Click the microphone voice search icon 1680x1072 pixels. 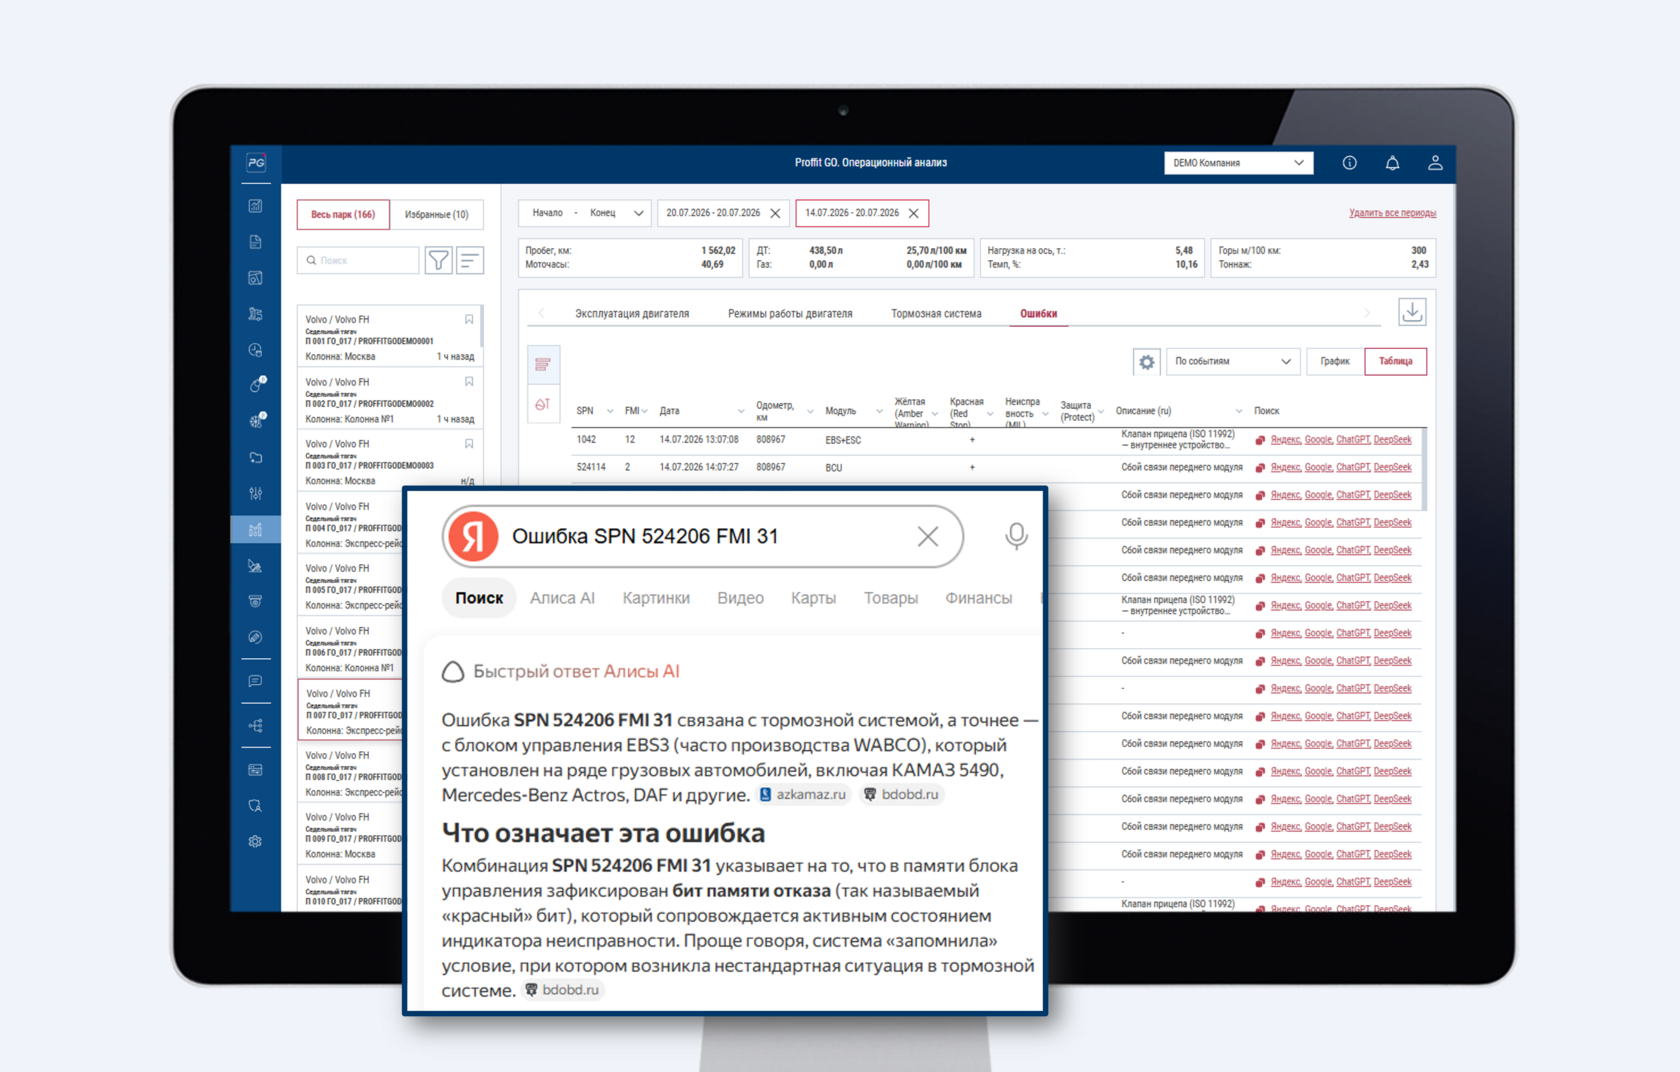[1016, 536]
